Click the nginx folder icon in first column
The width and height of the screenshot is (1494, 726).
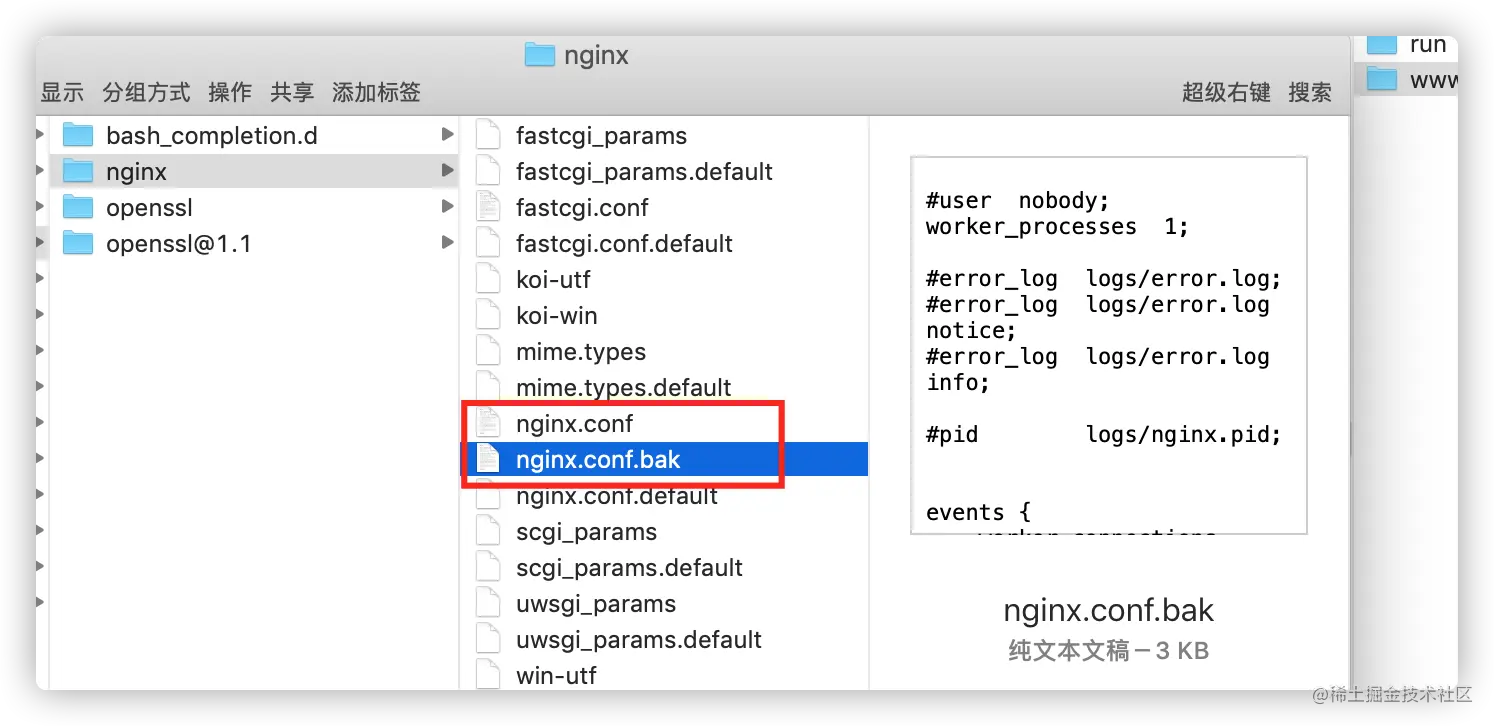pos(78,171)
